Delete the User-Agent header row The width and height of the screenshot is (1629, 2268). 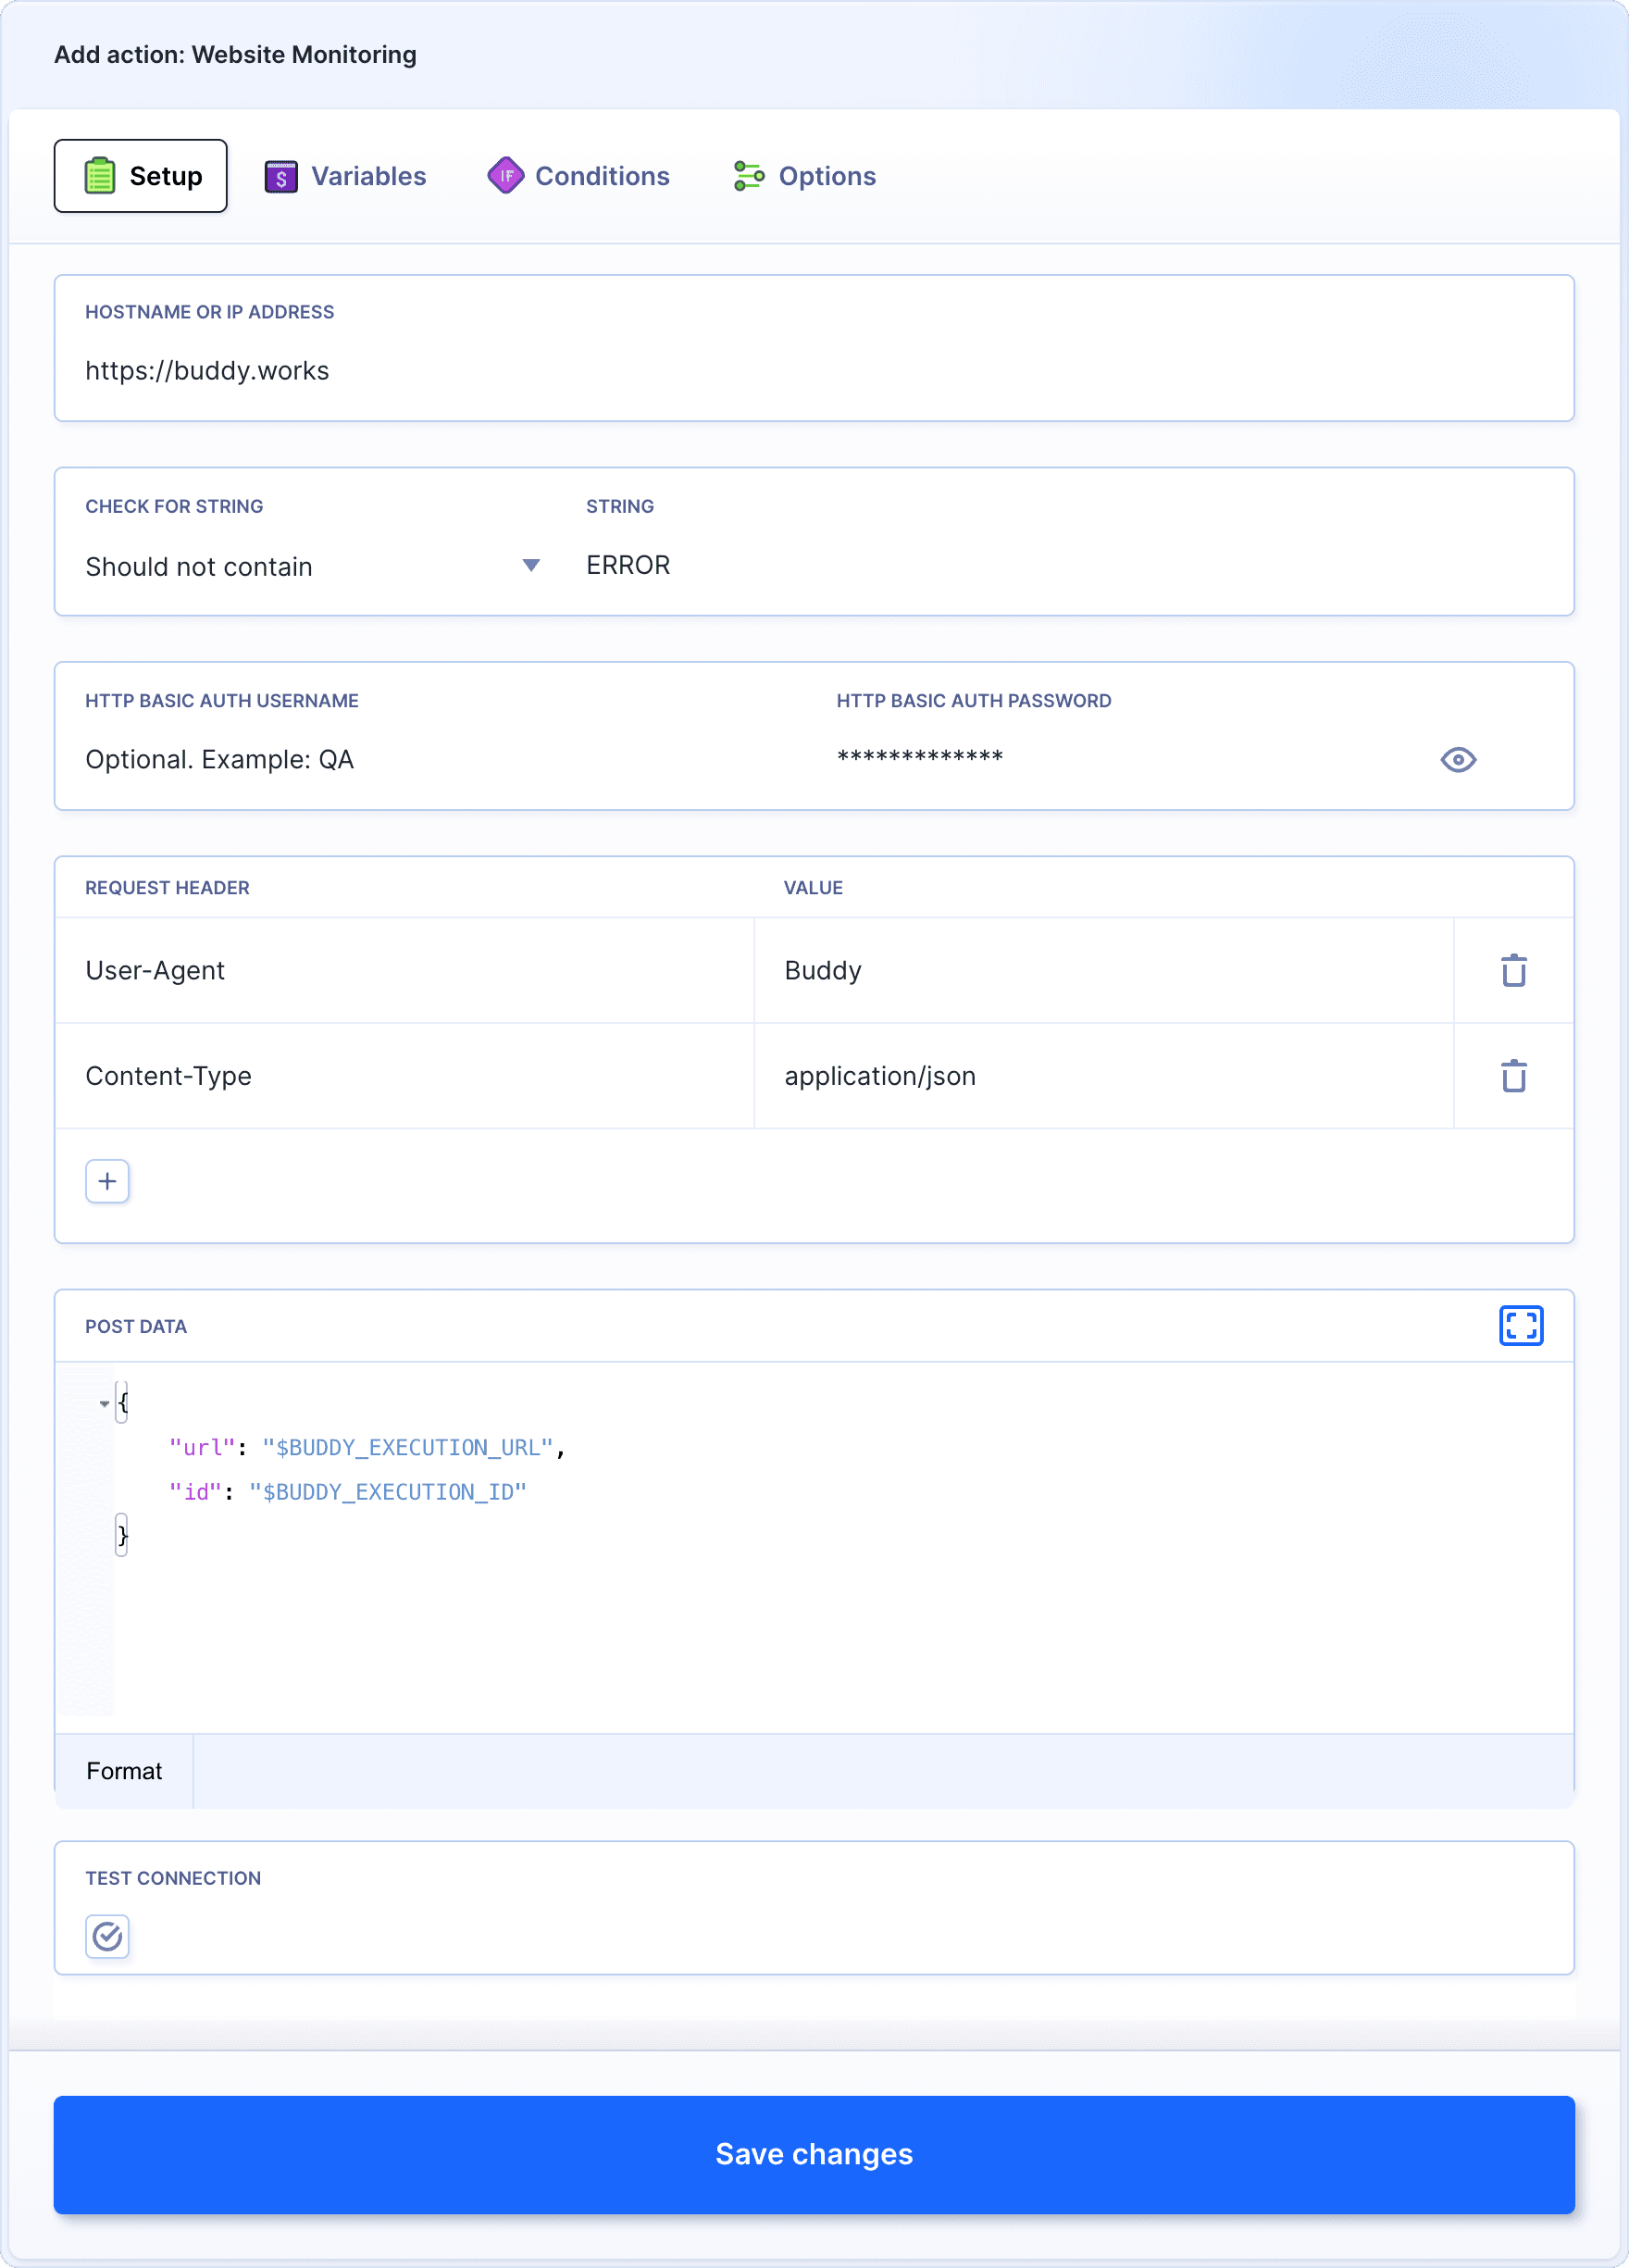pos(1513,969)
